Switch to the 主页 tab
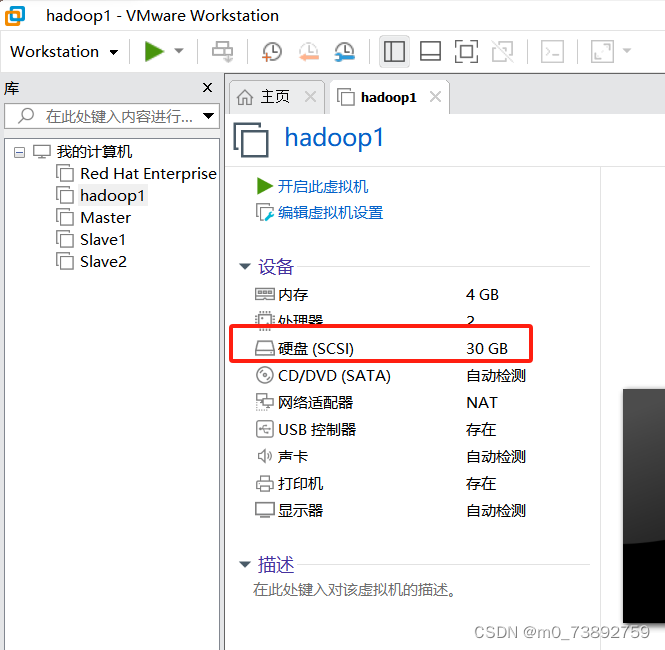The image size is (665, 650). [x=275, y=97]
